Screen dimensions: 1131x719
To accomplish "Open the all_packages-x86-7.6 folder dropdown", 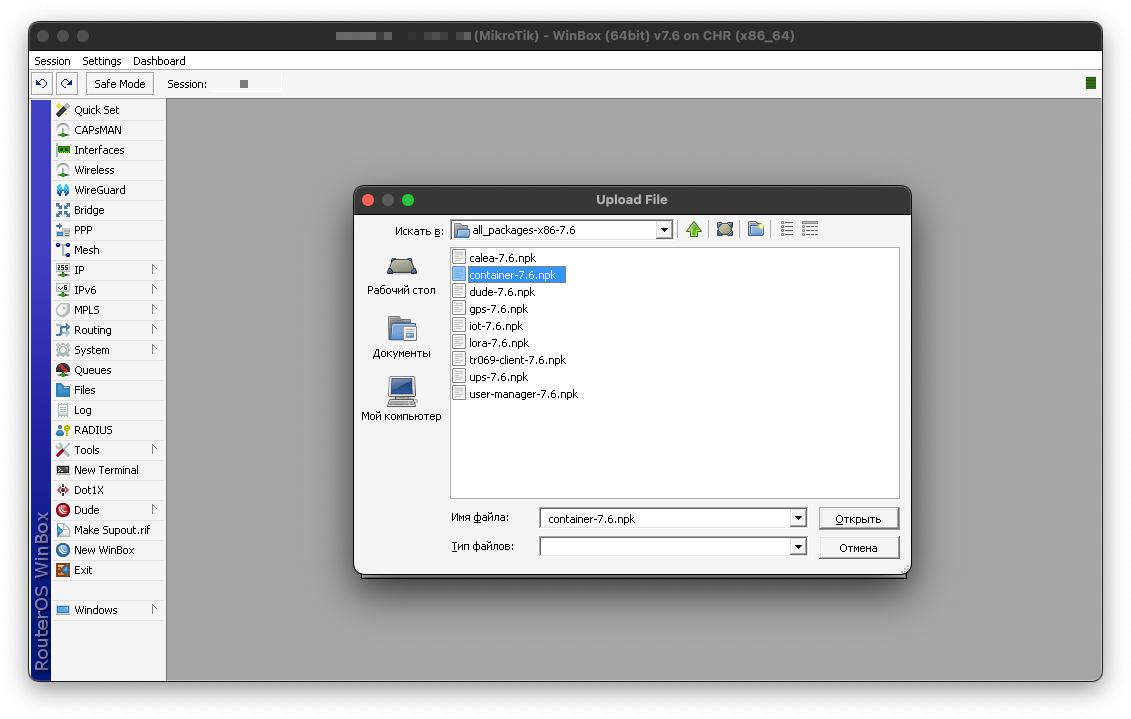I will 663,229.
